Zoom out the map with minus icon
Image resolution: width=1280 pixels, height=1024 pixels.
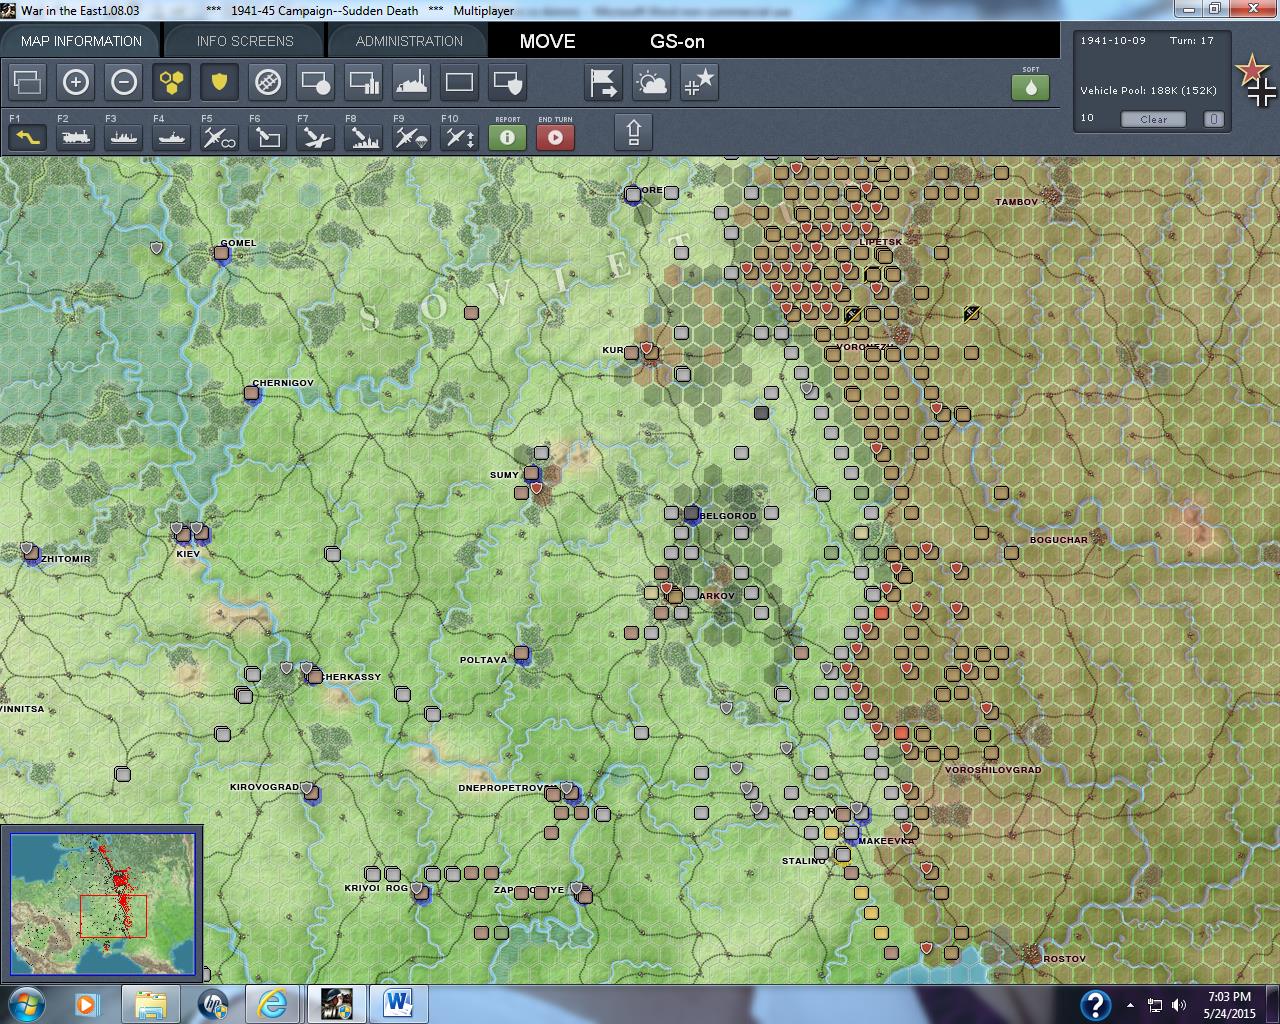coord(123,82)
